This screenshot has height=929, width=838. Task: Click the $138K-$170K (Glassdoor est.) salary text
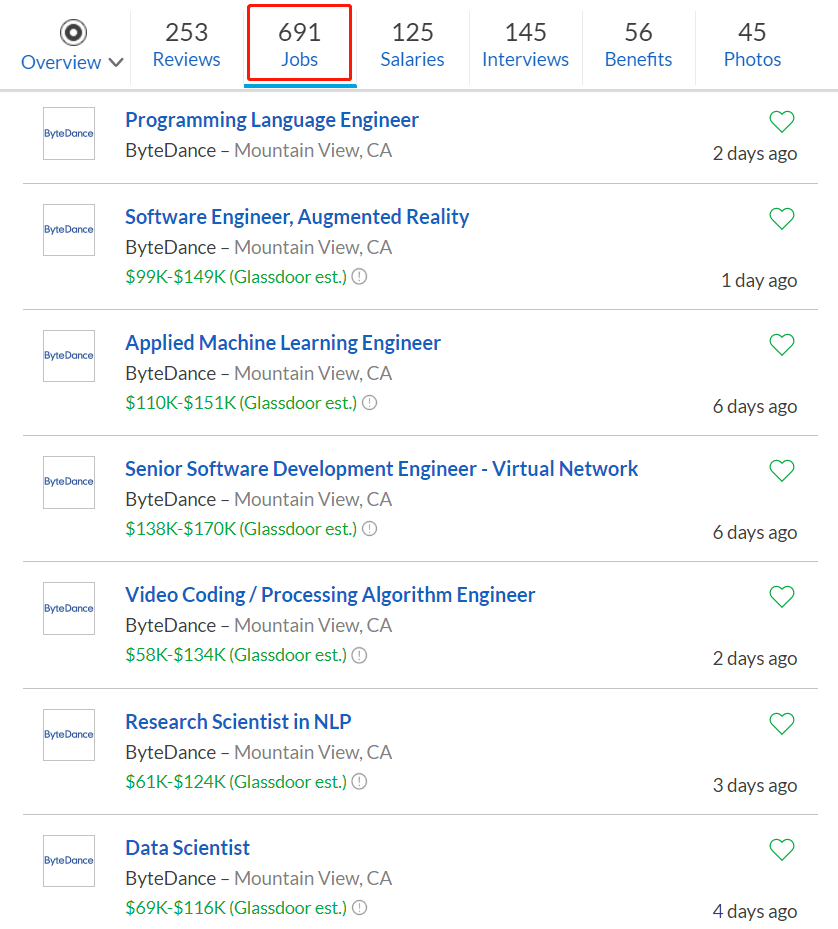click(241, 528)
